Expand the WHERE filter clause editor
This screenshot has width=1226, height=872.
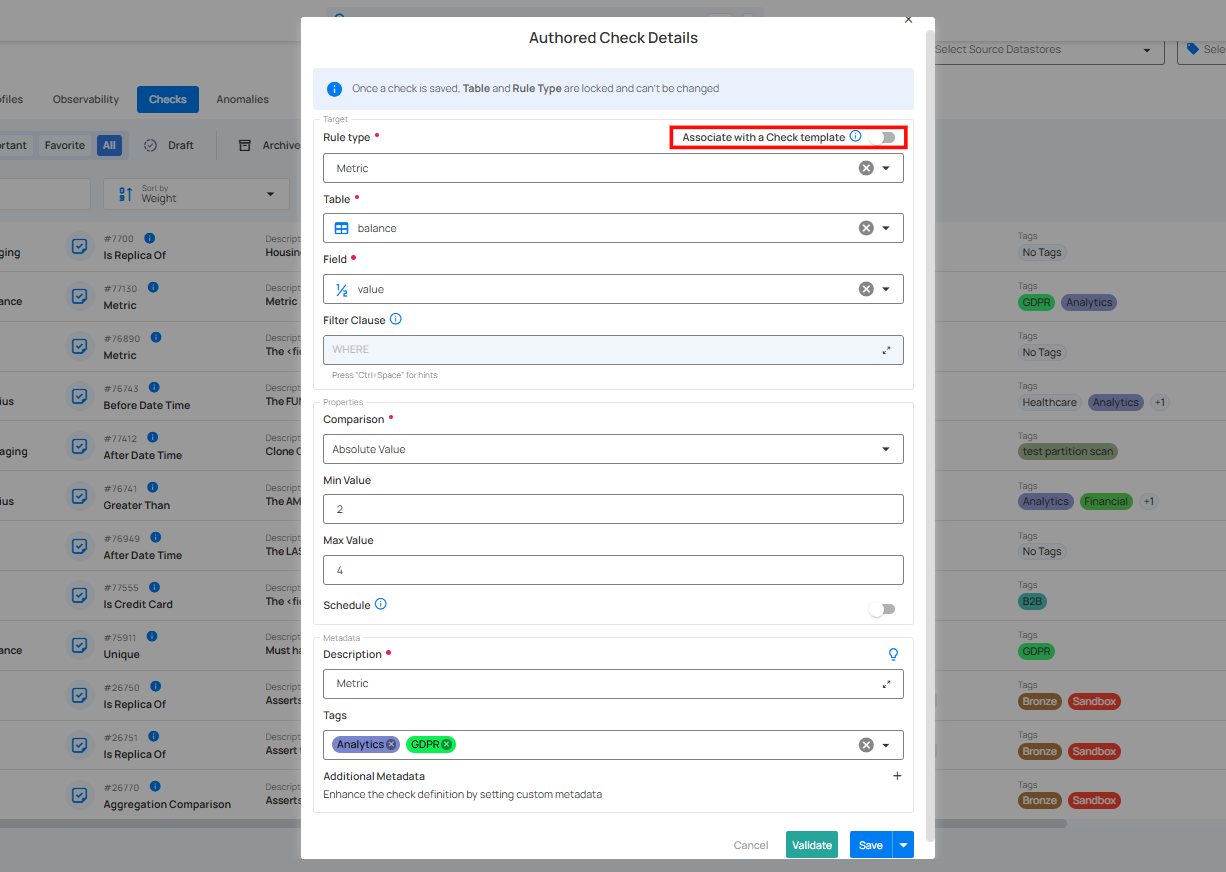(886, 350)
